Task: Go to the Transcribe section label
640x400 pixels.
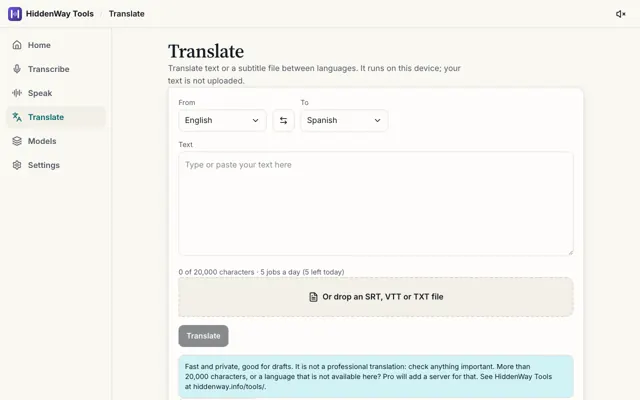Action: click(x=49, y=69)
